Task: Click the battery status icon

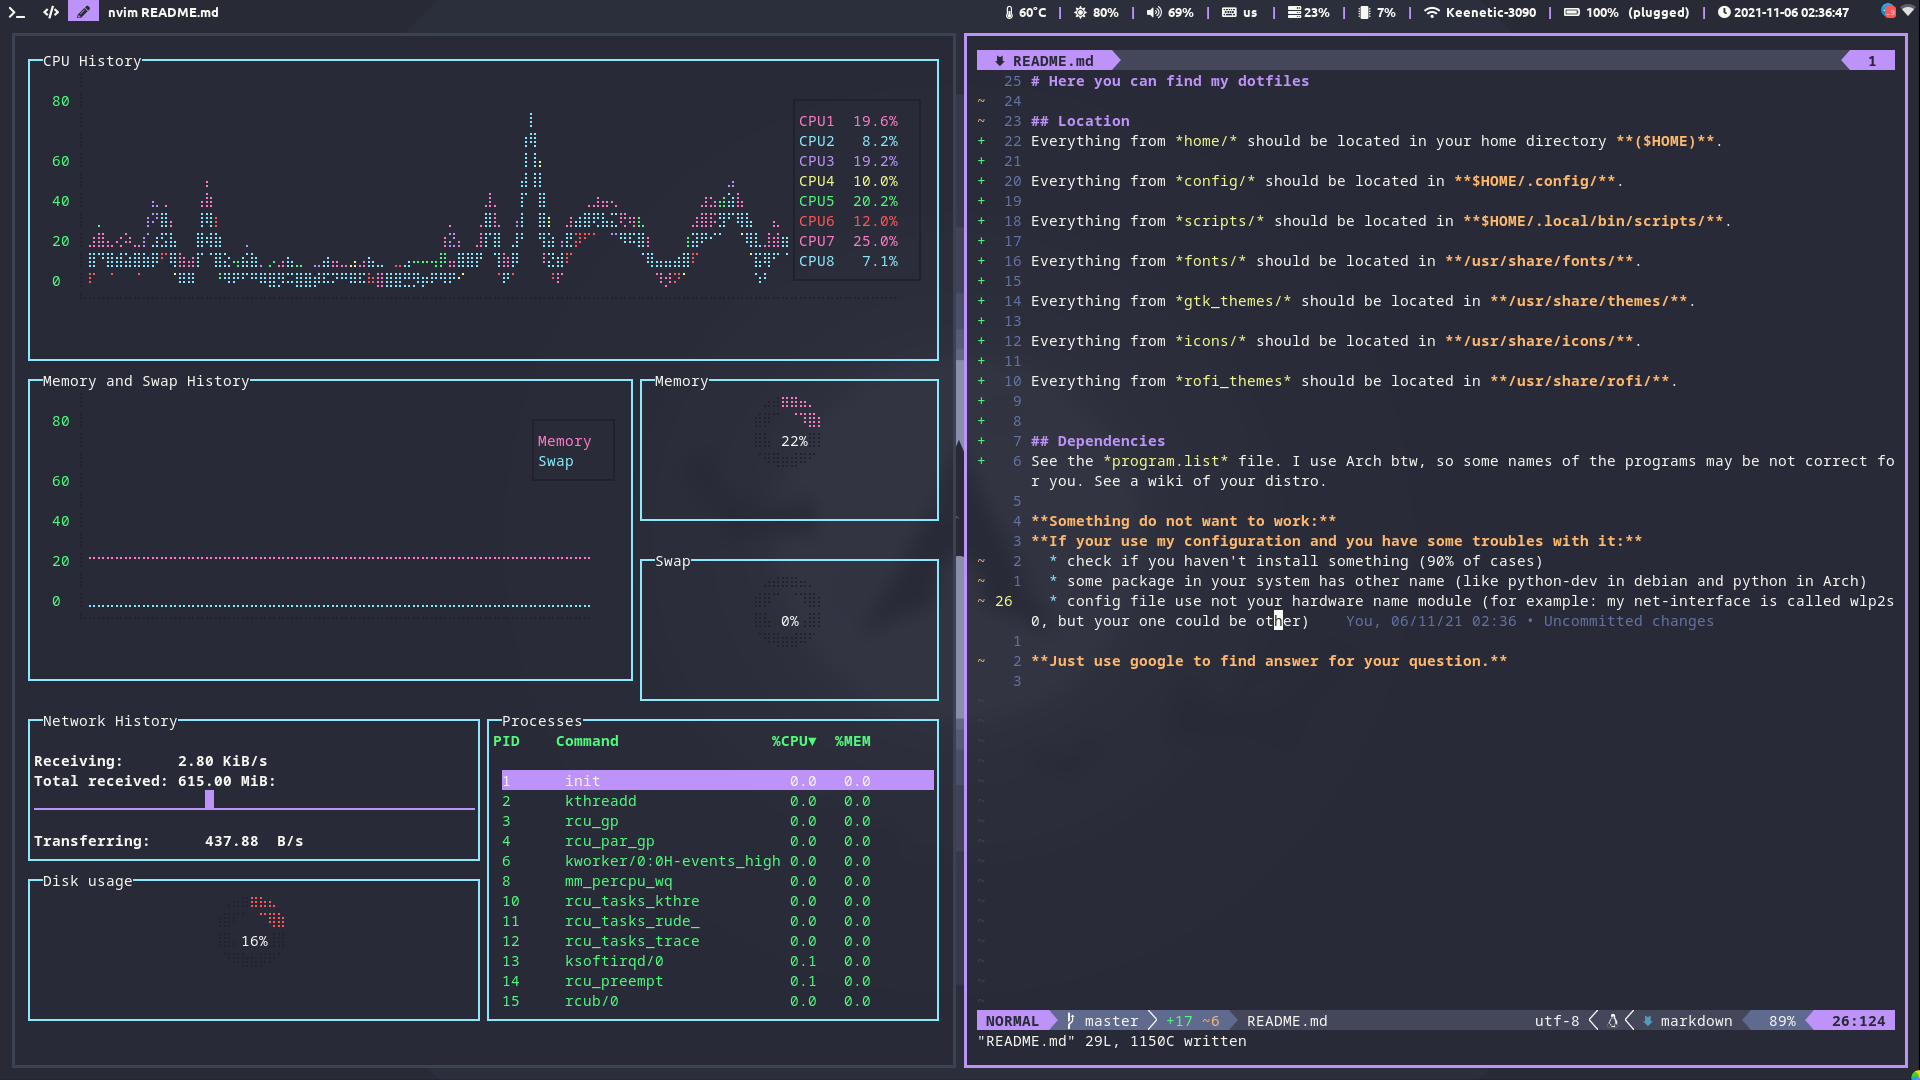Action: [x=1572, y=13]
